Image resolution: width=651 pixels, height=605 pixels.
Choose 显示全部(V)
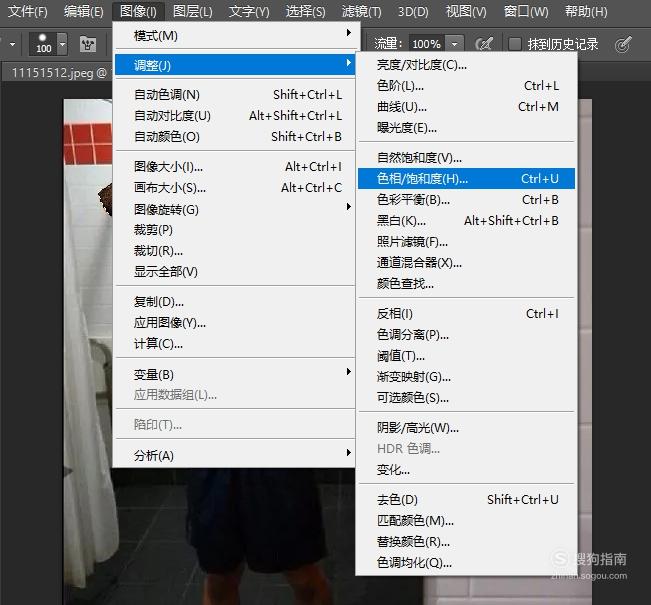tap(235, 272)
